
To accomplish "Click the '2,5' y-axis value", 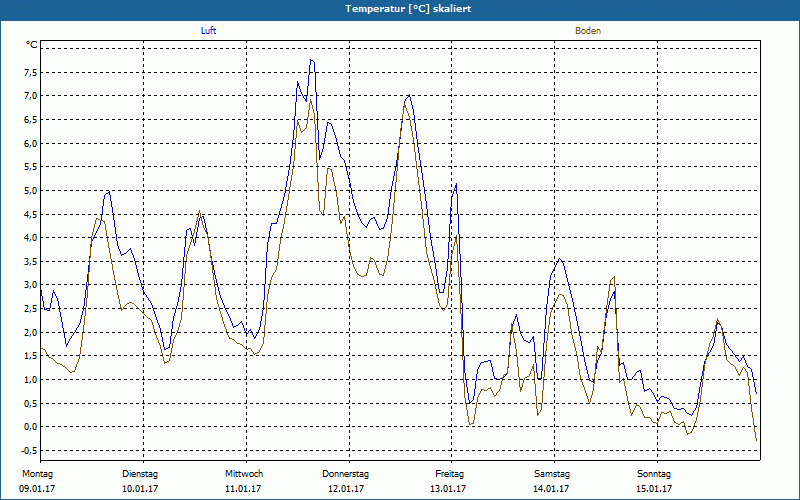I will (31, 309).
